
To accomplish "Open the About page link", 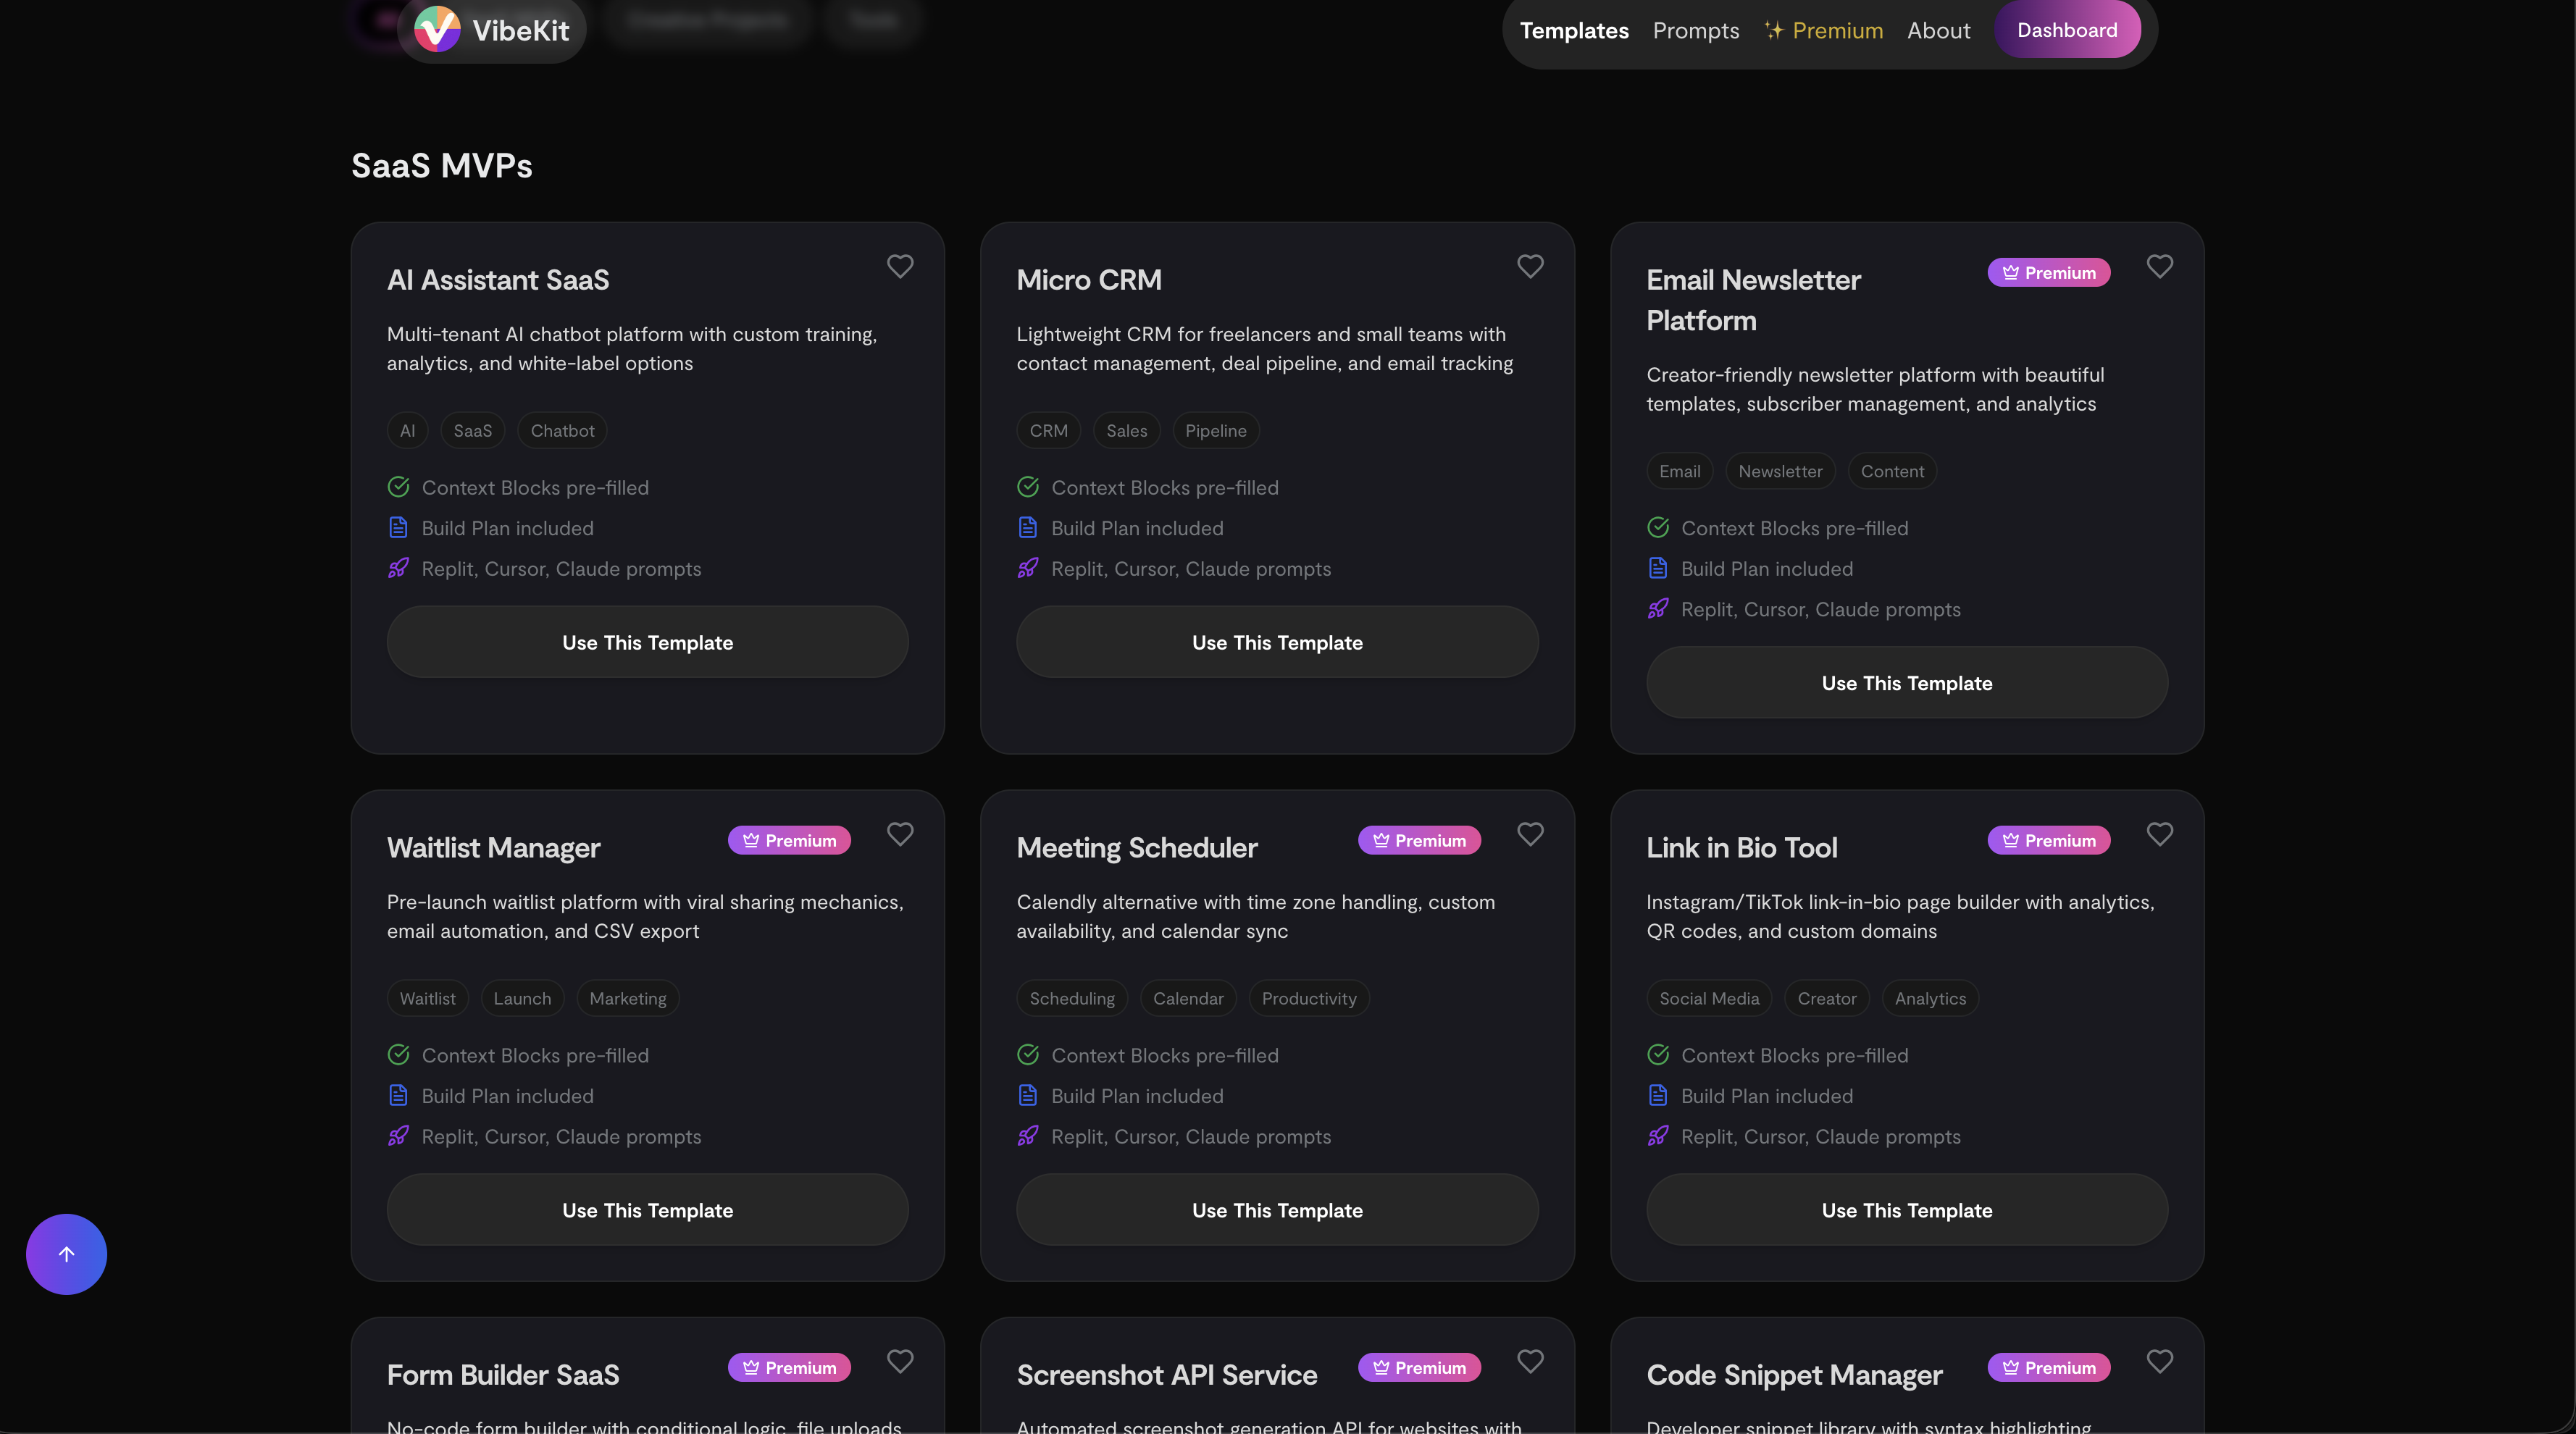I will tap(1938, 30).
